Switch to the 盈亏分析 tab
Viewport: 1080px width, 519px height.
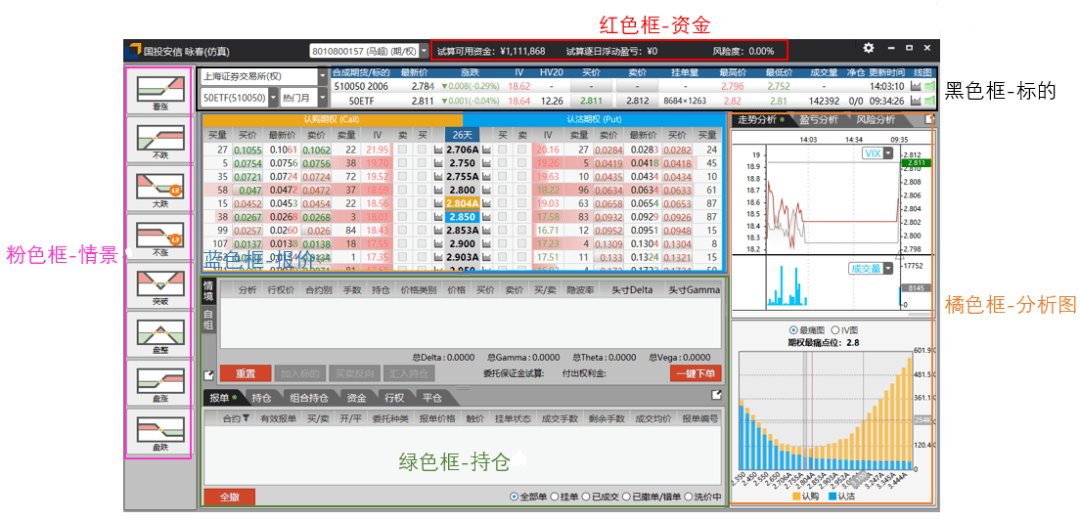[814, 119]
